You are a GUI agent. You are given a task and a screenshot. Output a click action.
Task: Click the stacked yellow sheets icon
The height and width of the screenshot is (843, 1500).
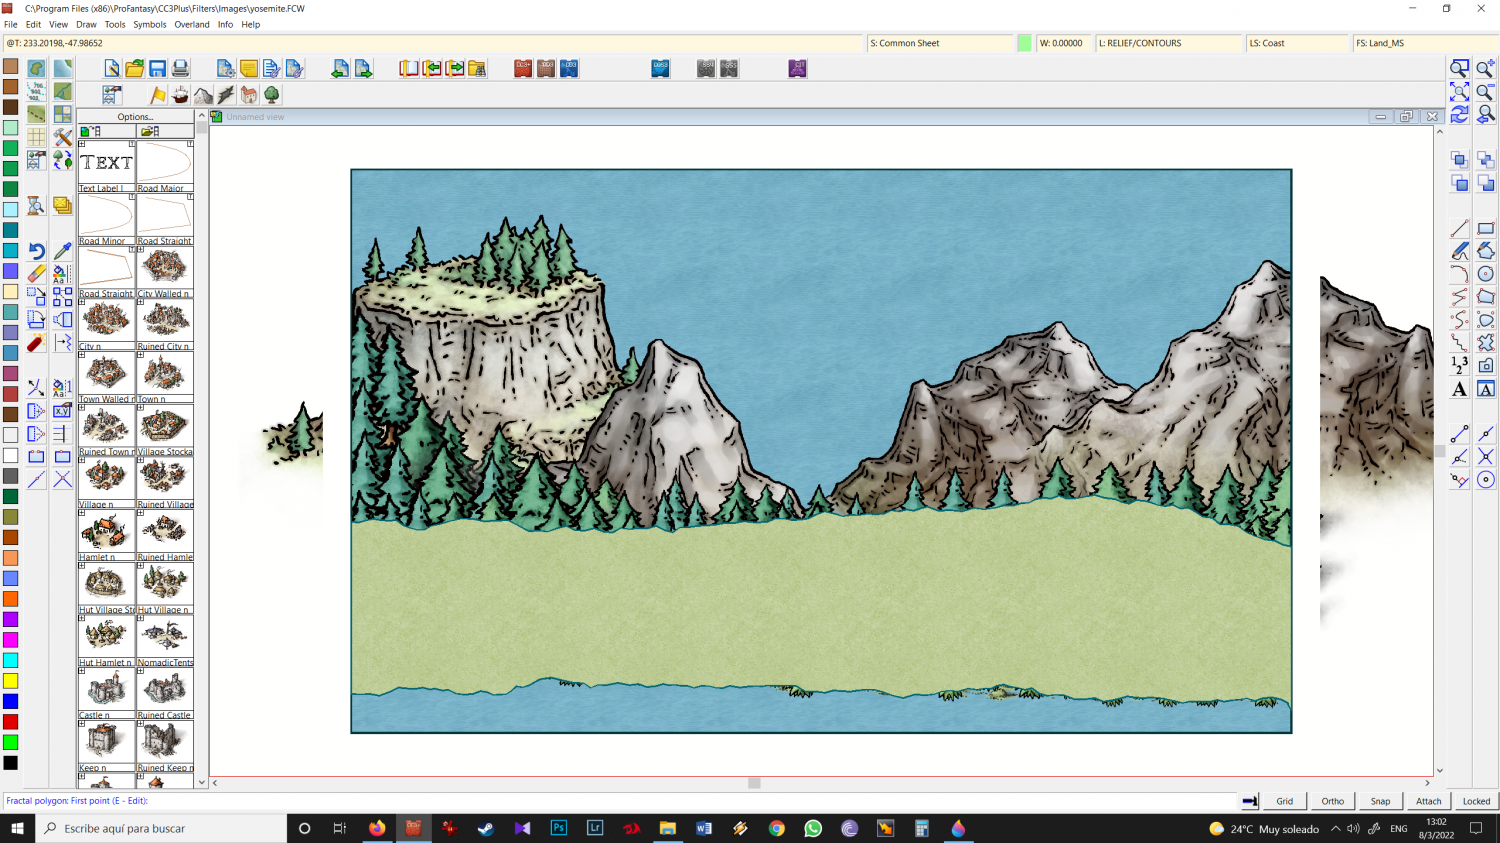click(x=63, y=206)
